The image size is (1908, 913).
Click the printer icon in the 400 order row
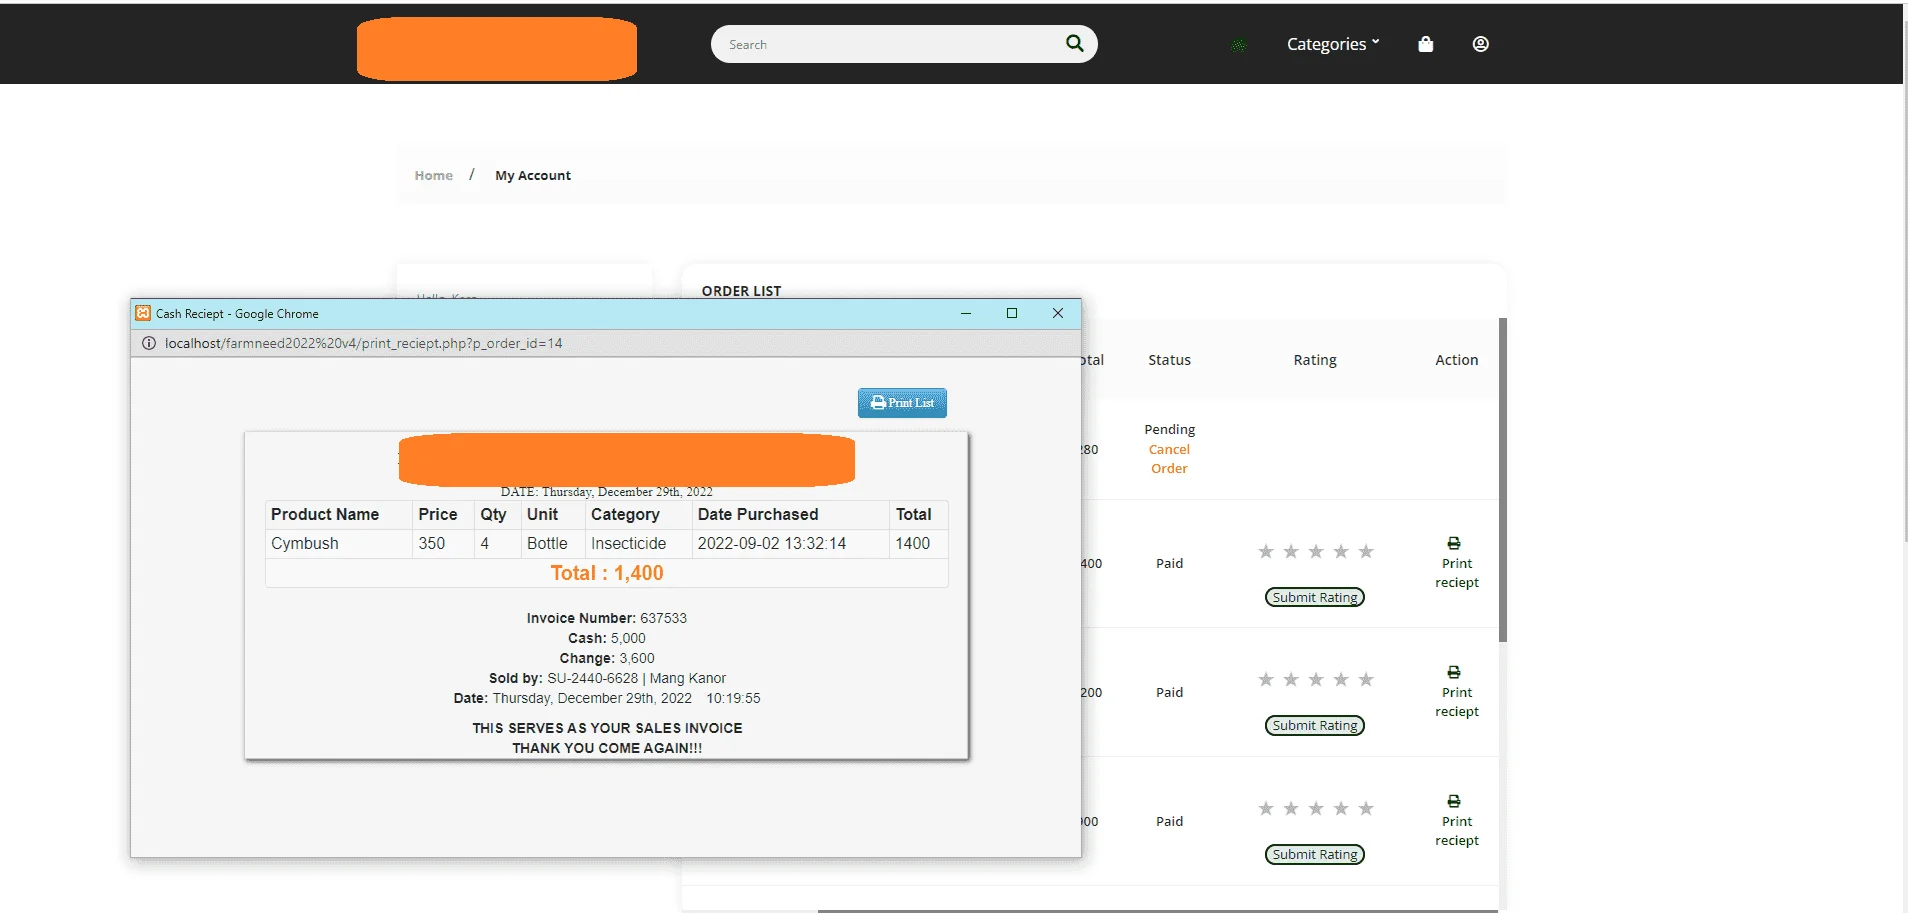(x=1454, y=543)
